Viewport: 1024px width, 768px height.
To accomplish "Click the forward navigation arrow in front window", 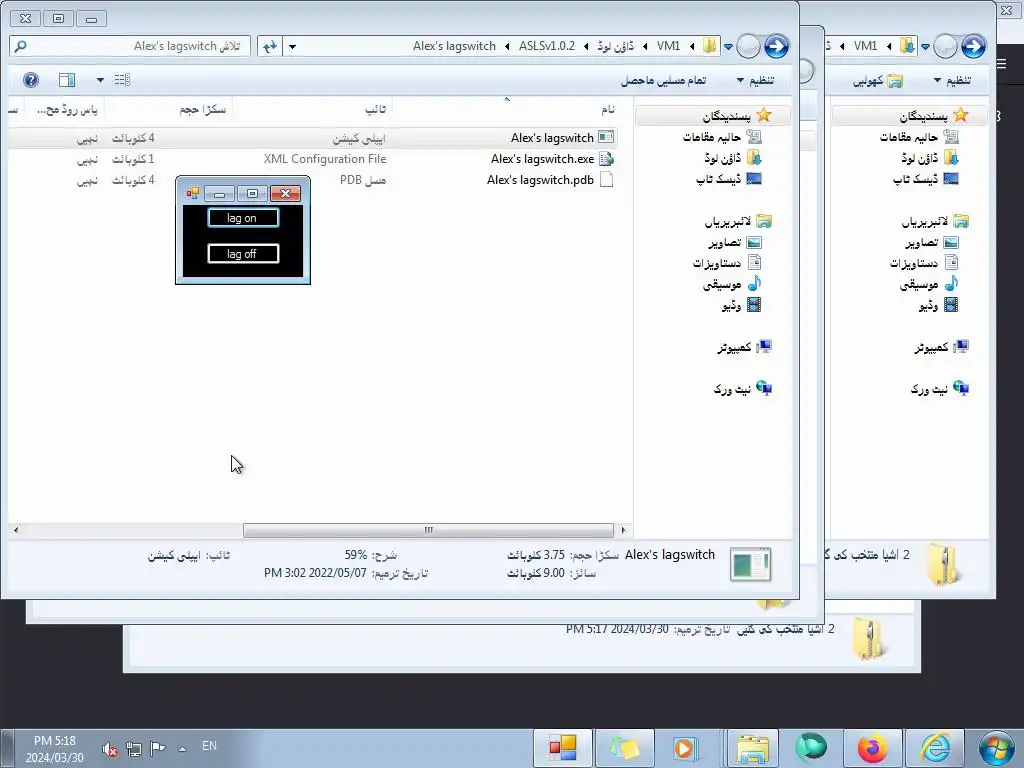I will (776, 46).
